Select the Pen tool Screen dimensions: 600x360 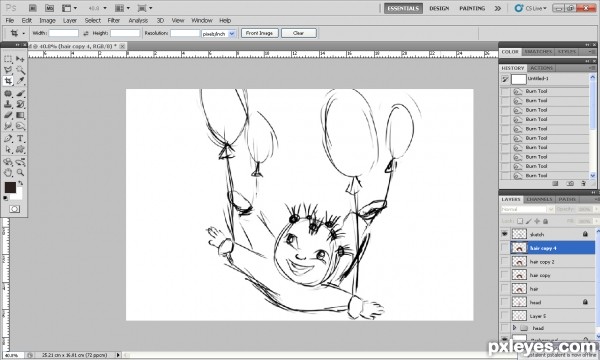pyautogui.click(x=8, y=138)
